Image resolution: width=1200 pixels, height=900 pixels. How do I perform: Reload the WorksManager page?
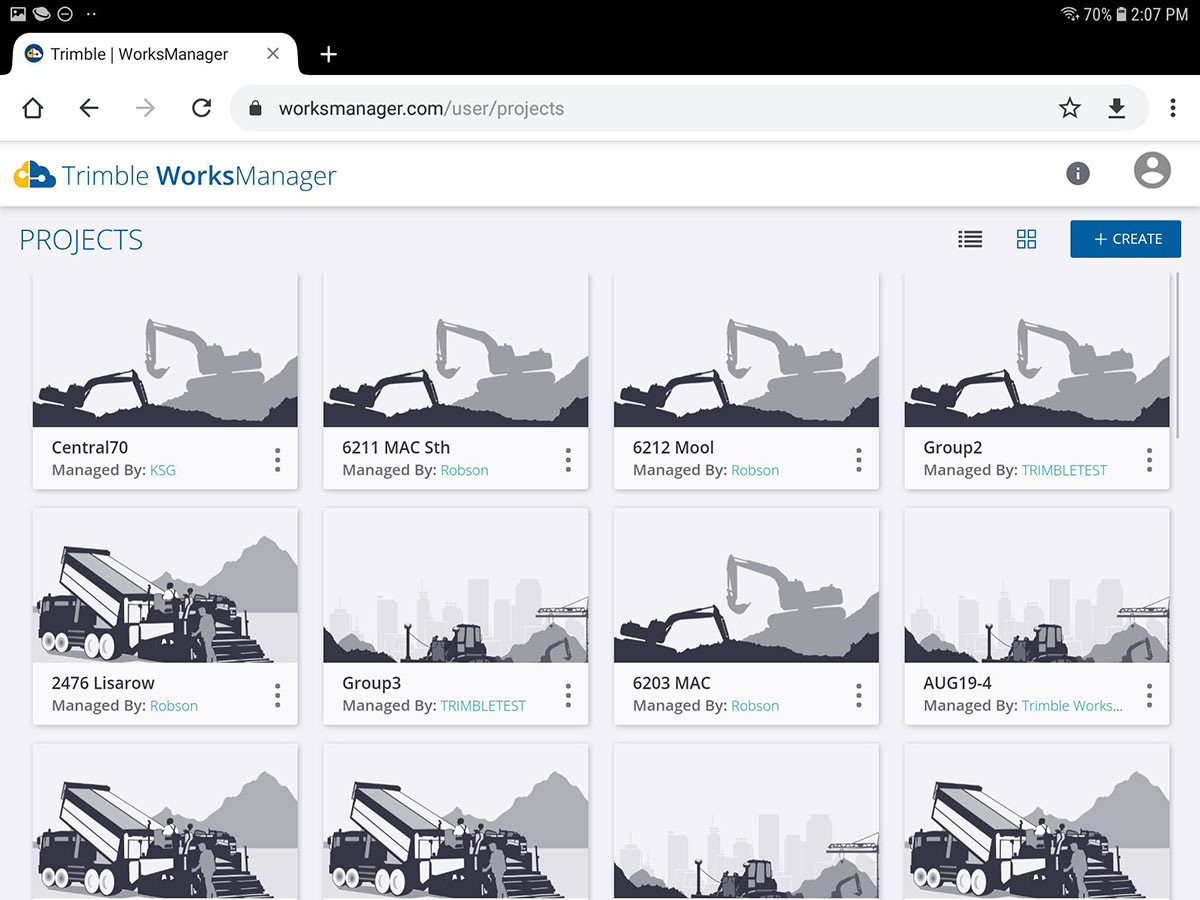tap(201, 107)
